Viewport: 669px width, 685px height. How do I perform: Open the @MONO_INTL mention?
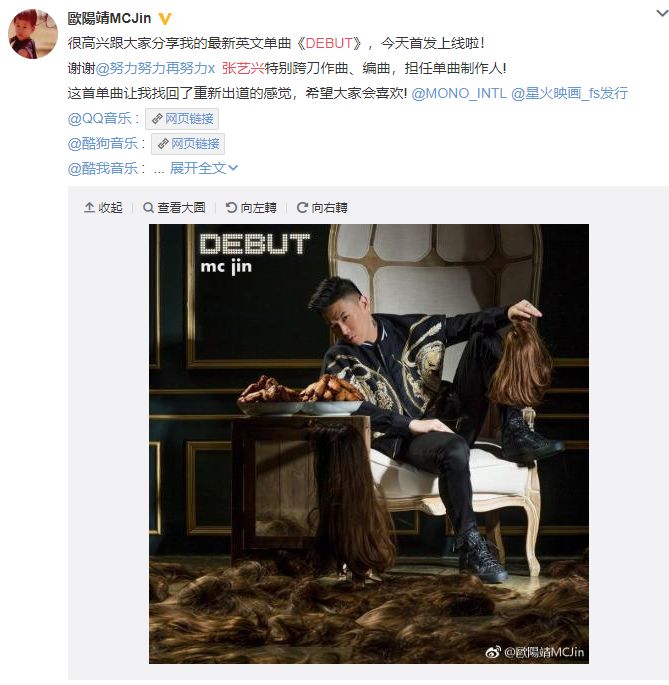pyautogui.click(x=459, y=93)
